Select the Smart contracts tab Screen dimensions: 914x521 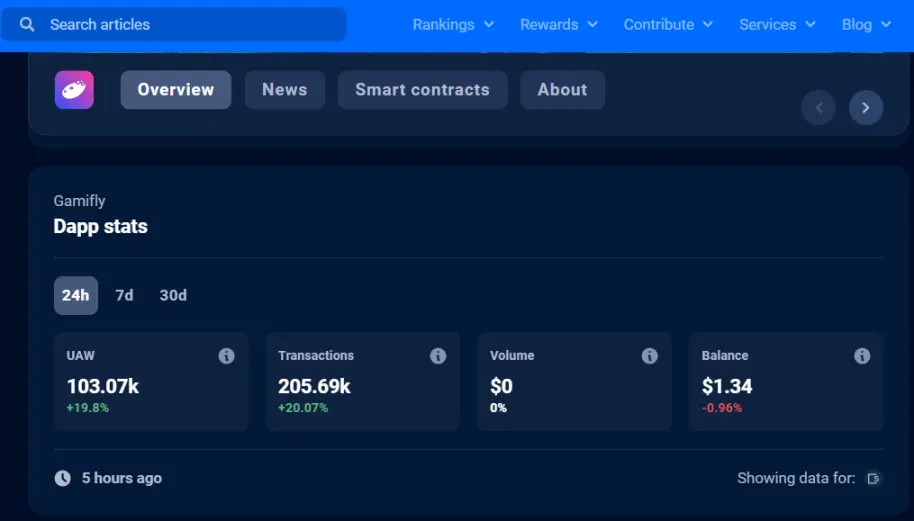423,90
